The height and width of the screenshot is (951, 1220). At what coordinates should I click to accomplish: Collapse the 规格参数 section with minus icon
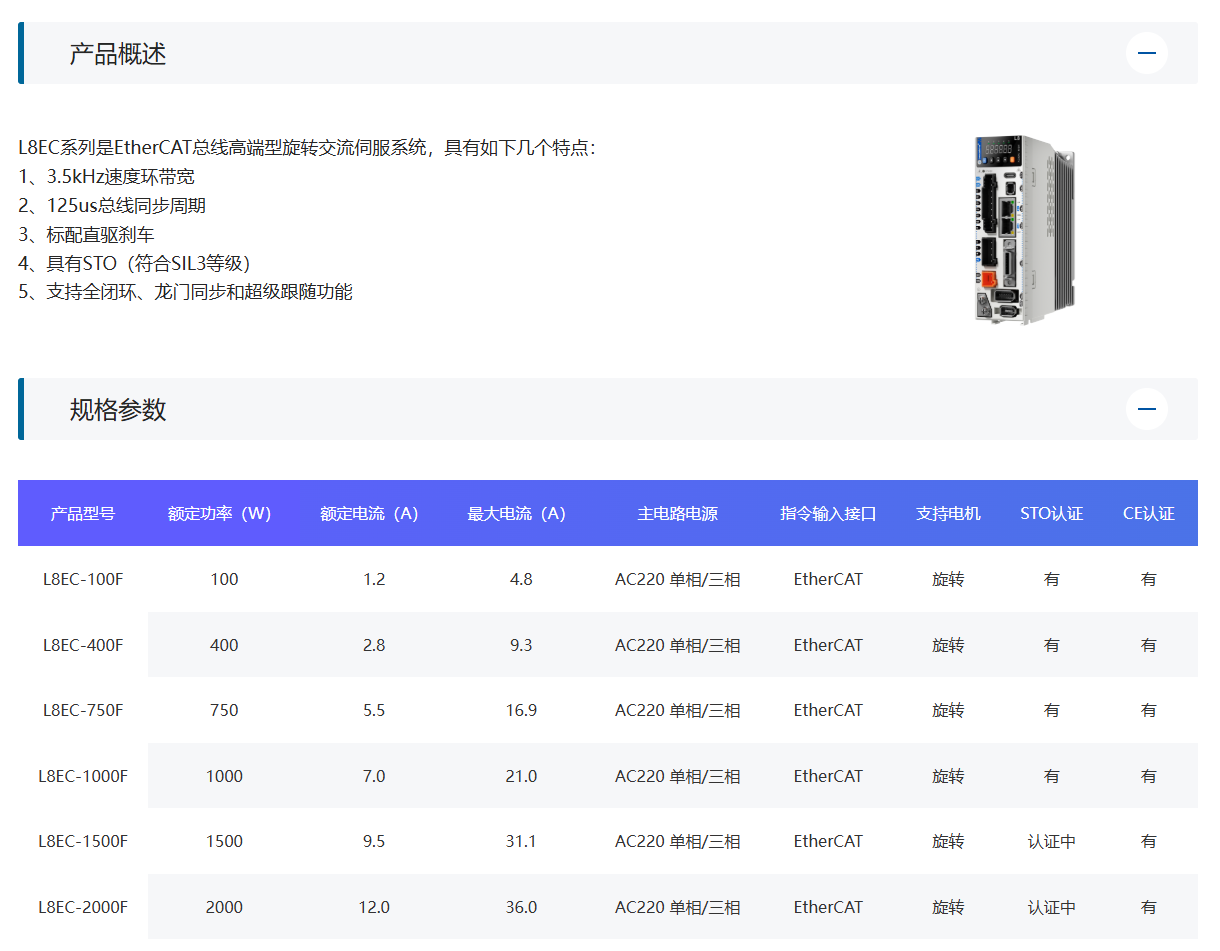(1146, 409)
